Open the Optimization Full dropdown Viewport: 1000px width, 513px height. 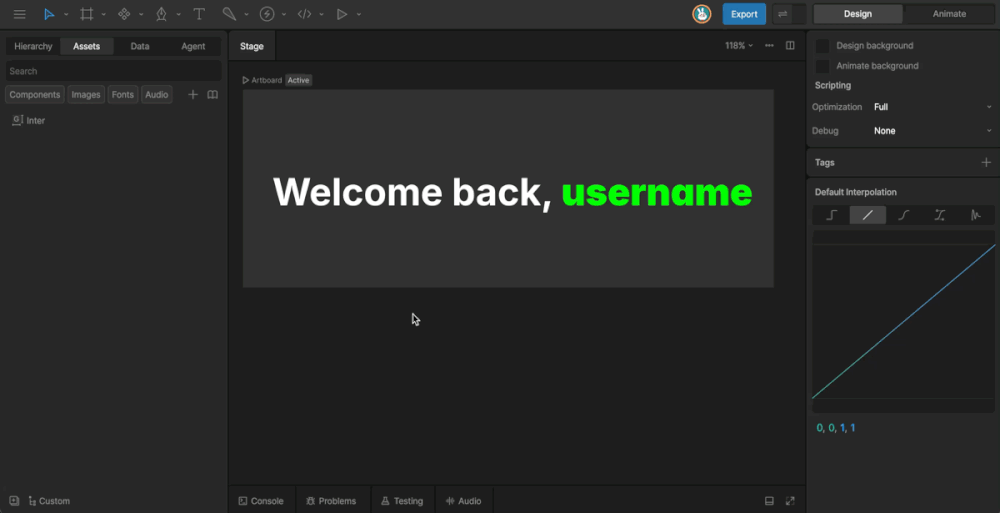932,107
